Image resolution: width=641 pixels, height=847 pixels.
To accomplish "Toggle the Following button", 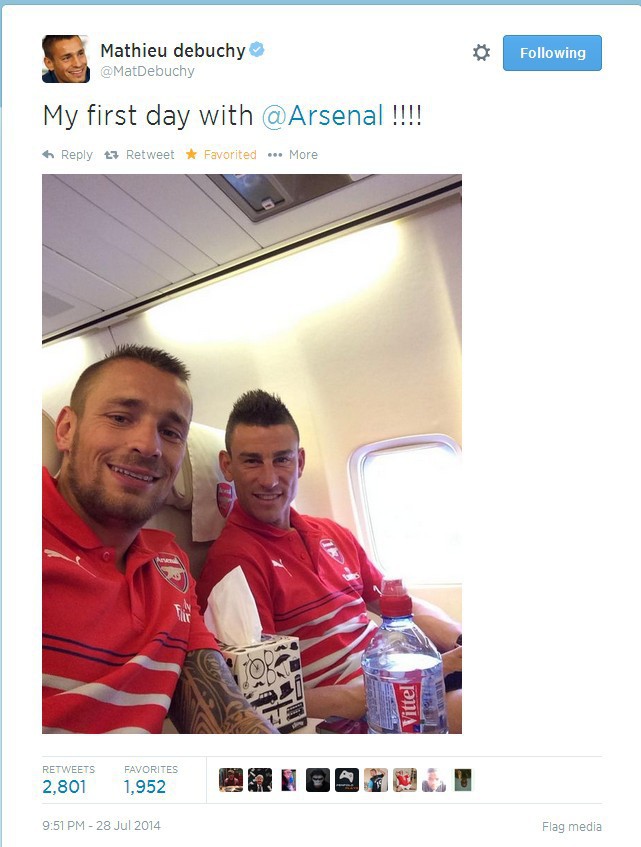I will [x=552, y=53].
